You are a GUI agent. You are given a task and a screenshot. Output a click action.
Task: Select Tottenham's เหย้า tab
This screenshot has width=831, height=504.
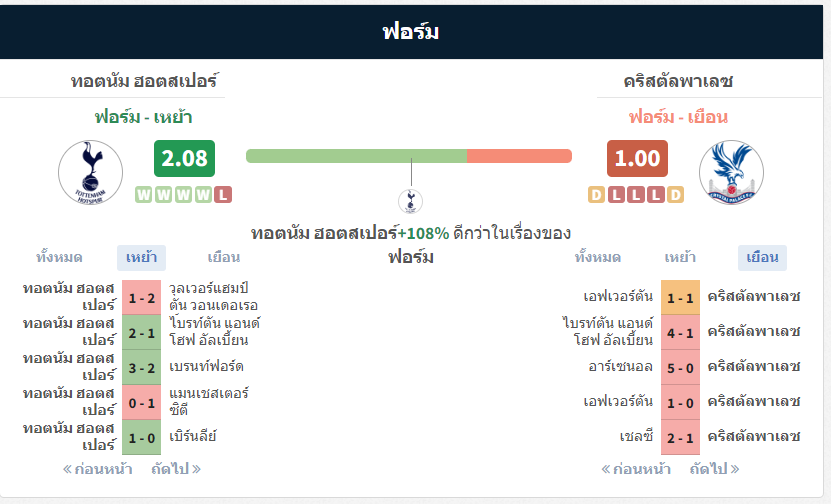click(x=142, y=258)
